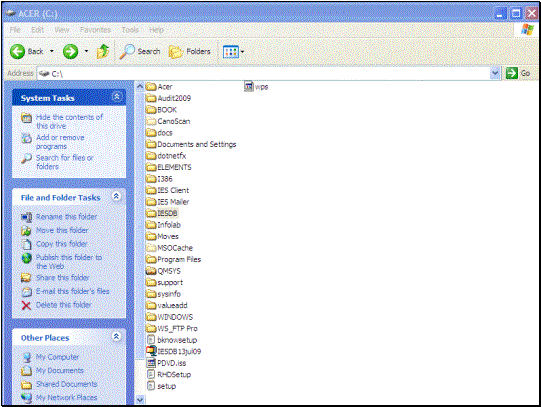Open the Help menu

(156, 30)
